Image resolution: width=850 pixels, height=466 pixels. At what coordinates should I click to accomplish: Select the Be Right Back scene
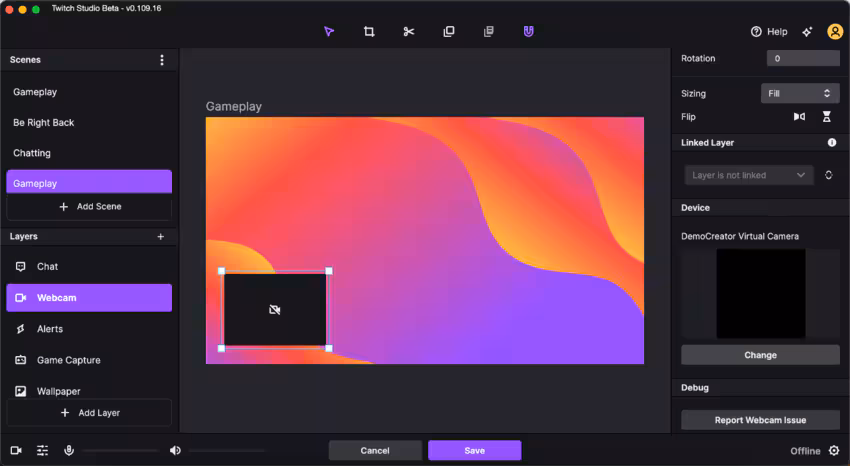(89, 122)
